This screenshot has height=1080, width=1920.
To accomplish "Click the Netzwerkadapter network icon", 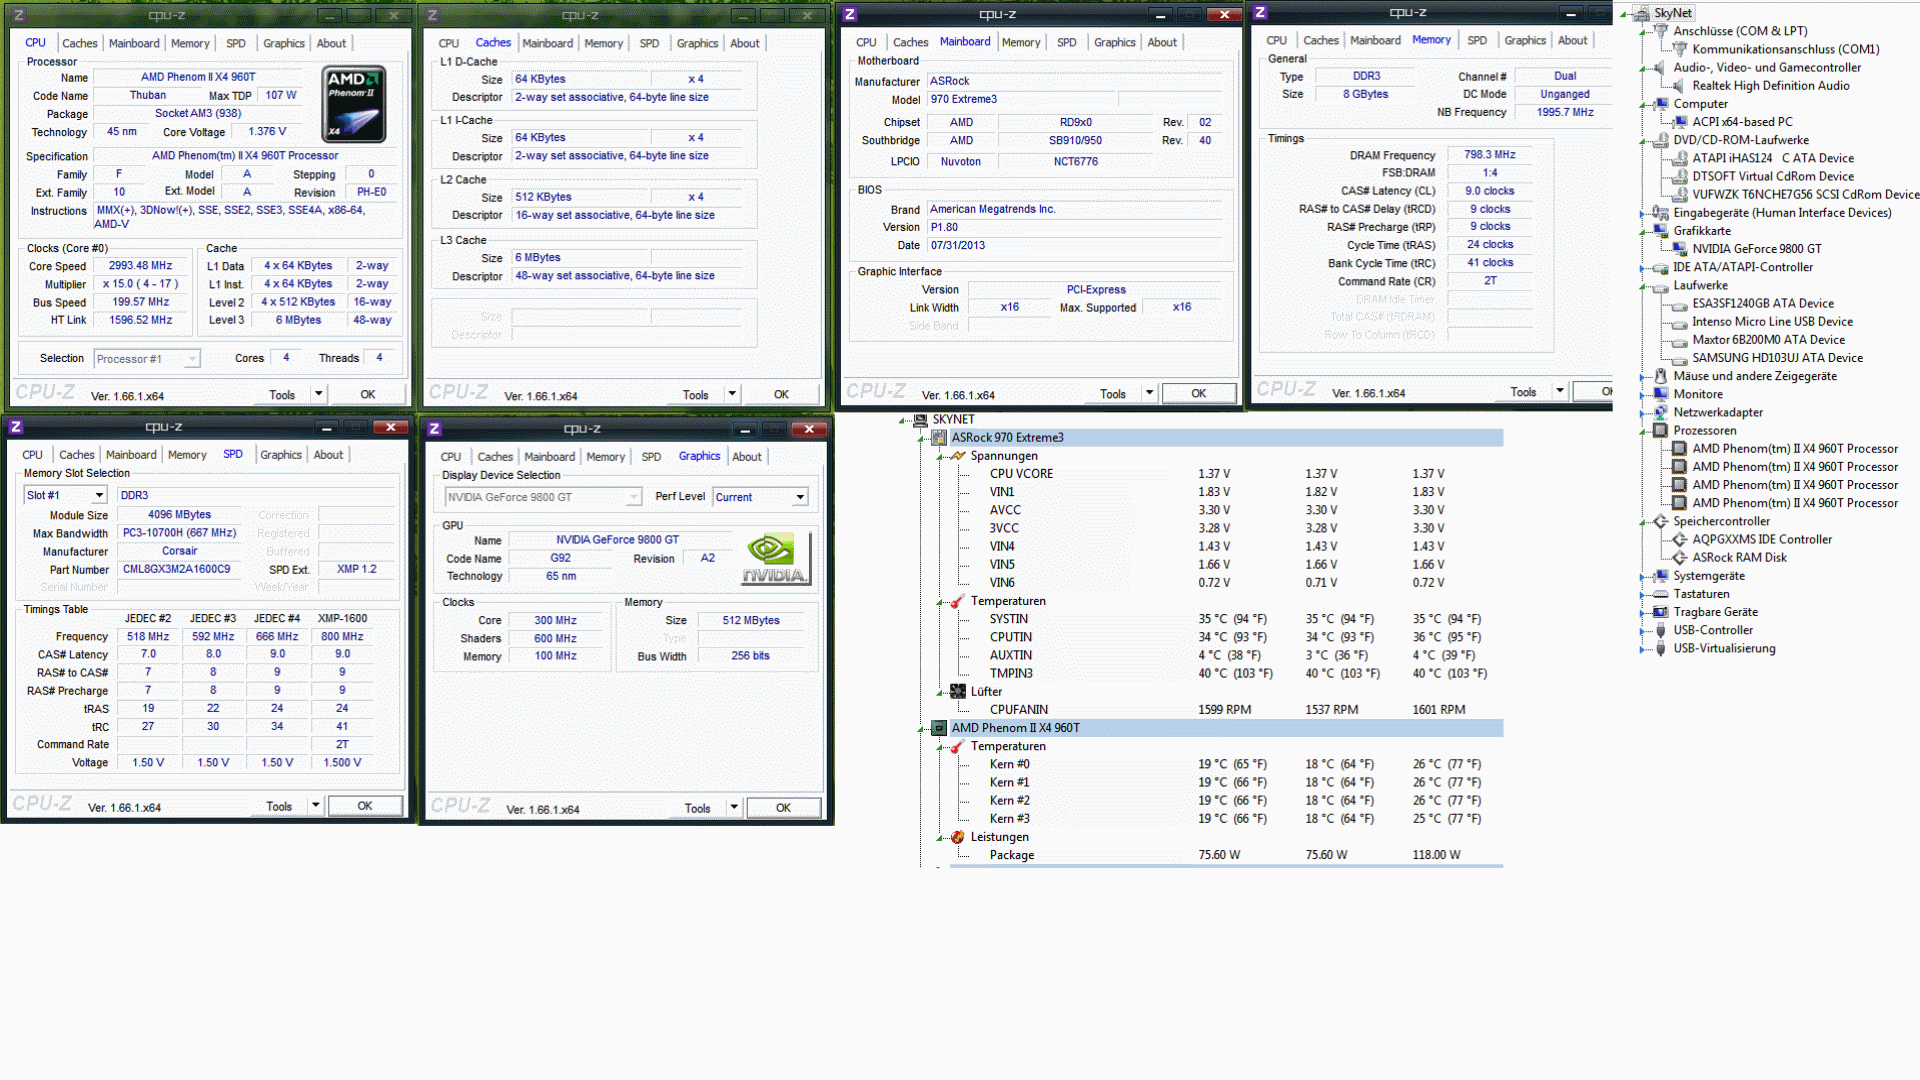I will click(x=1661, y=413).
